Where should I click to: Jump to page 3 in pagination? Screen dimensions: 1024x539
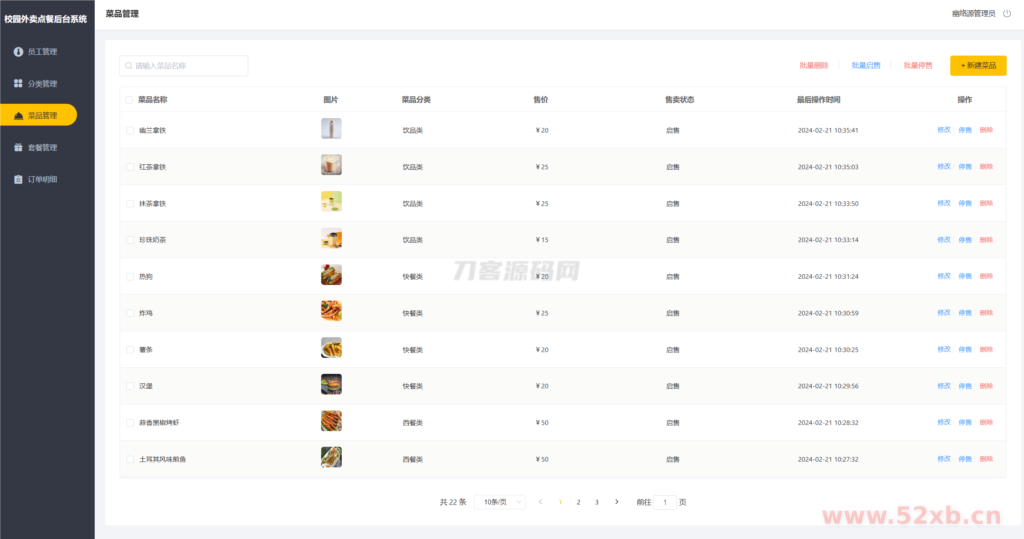(x=597, y=502)
